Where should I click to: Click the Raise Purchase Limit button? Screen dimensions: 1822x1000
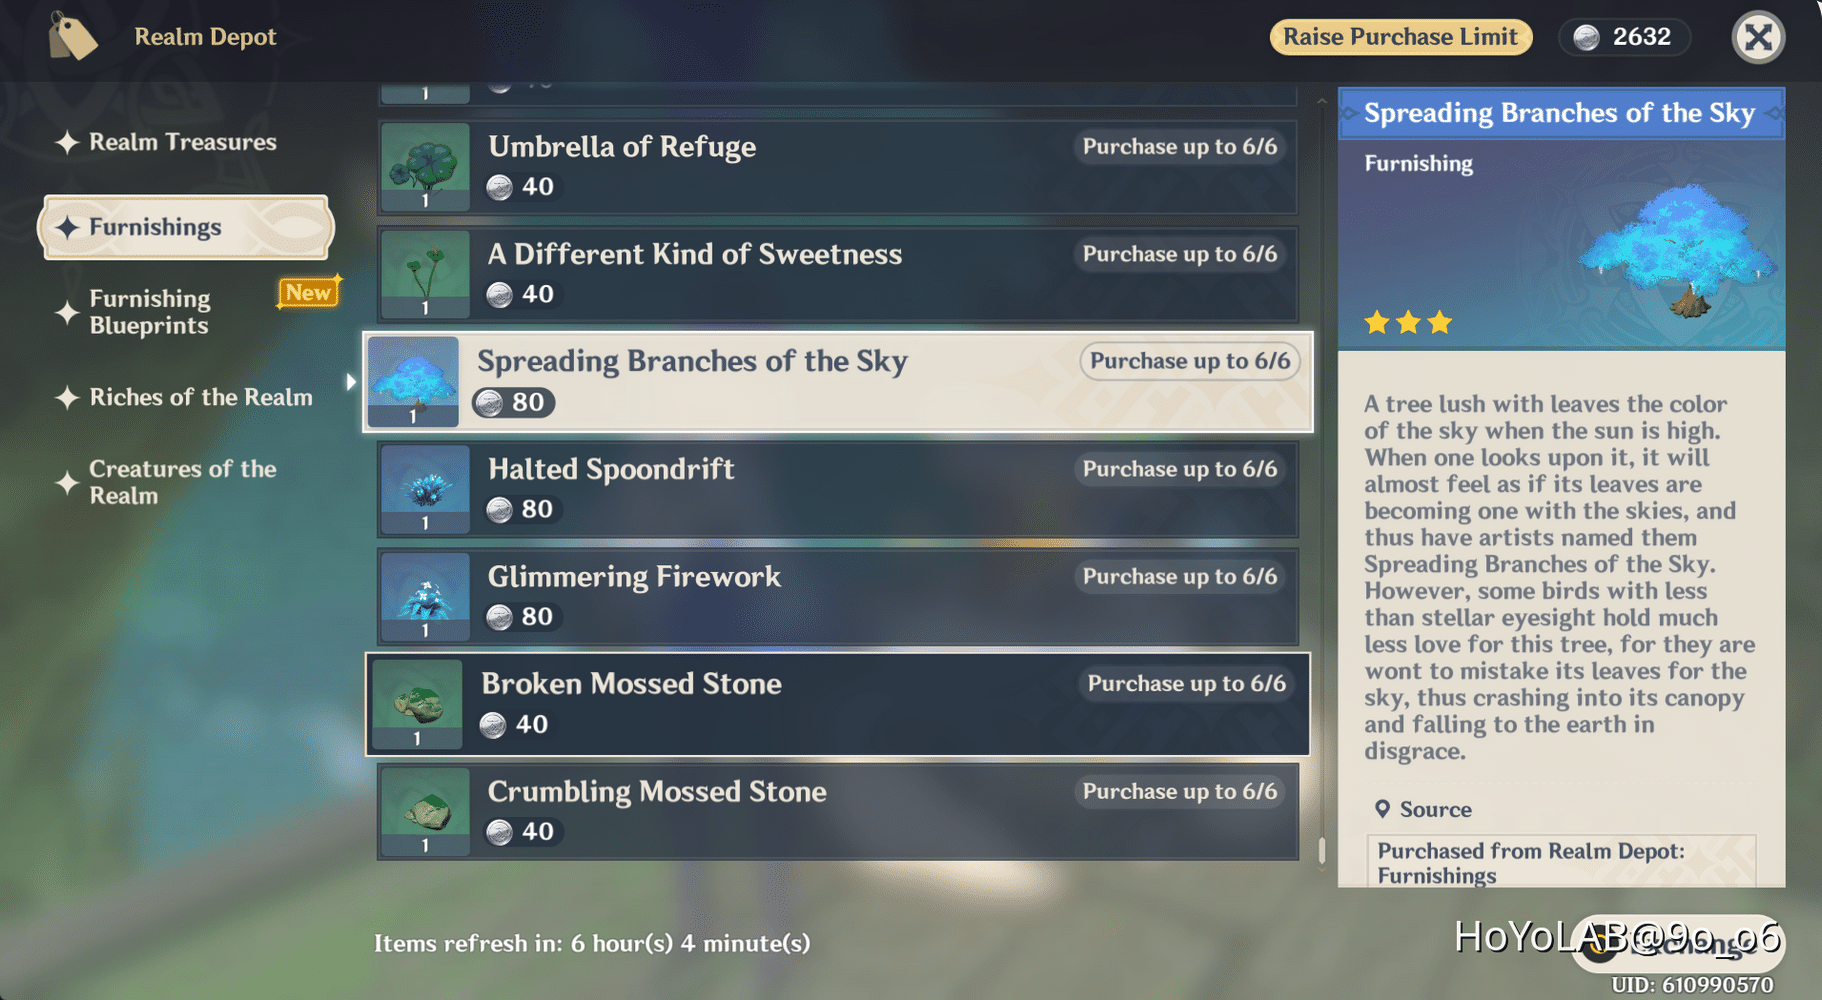pyautogui.click(x=1400, y=37)
